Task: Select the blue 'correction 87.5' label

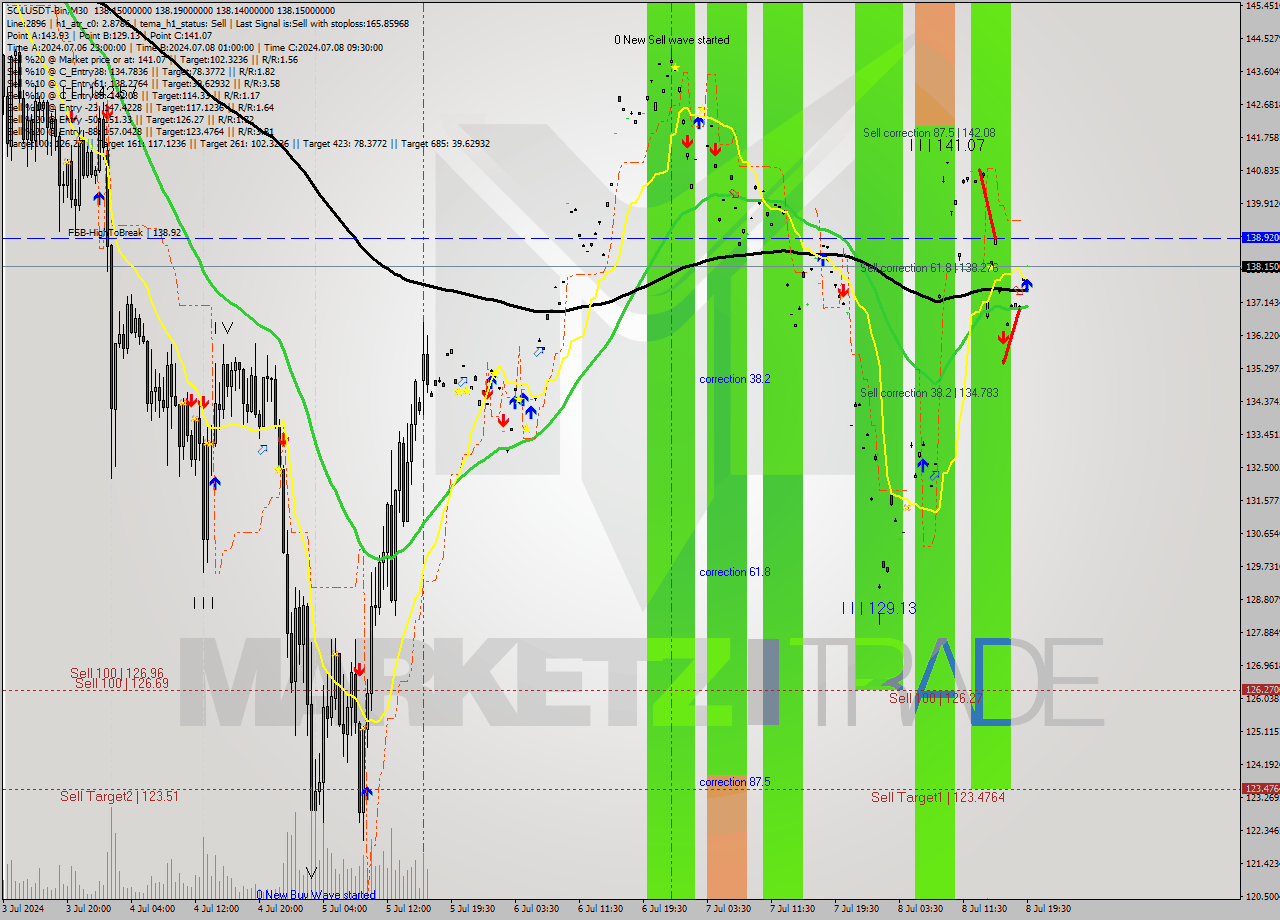Action: pyautogui.click(x=735, y=782)
